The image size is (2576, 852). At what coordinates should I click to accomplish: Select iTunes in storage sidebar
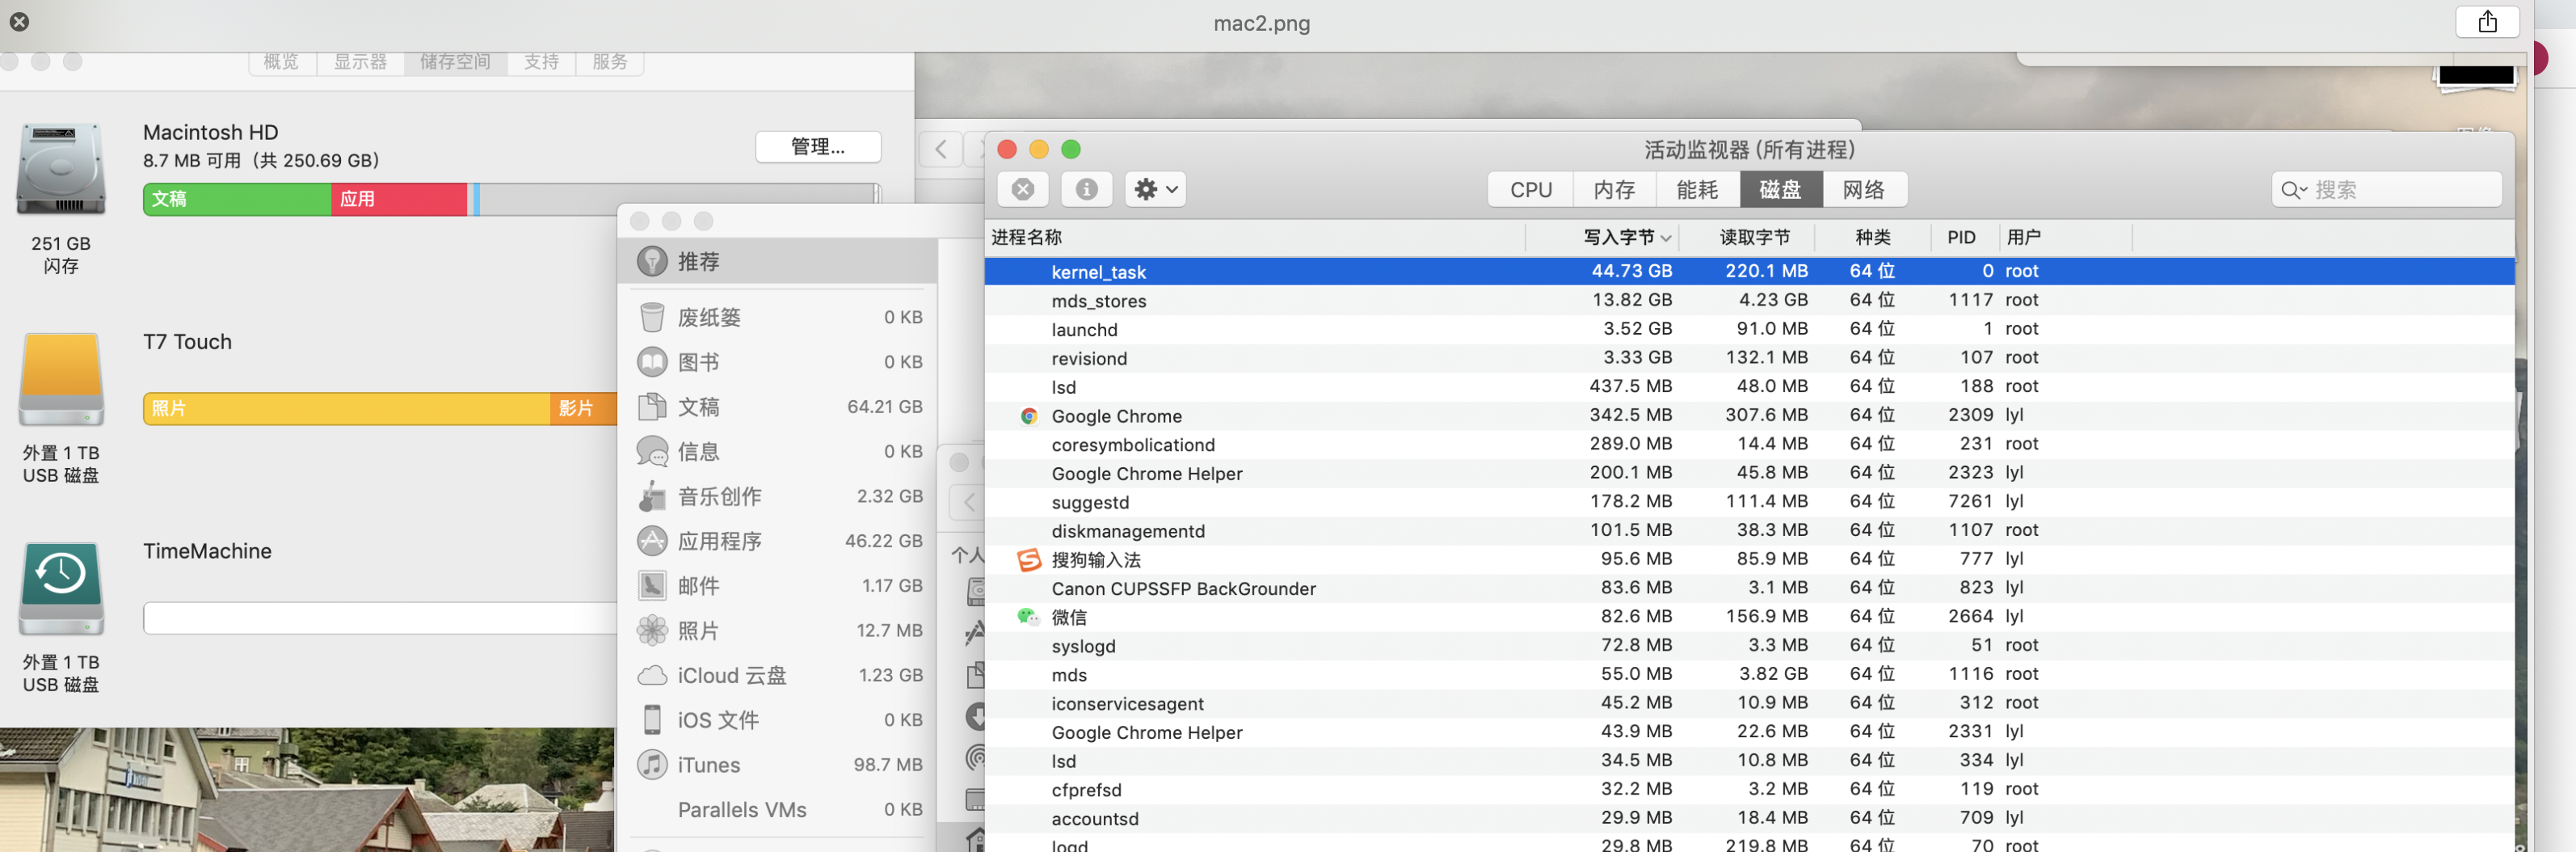click(x=708, y=765)
